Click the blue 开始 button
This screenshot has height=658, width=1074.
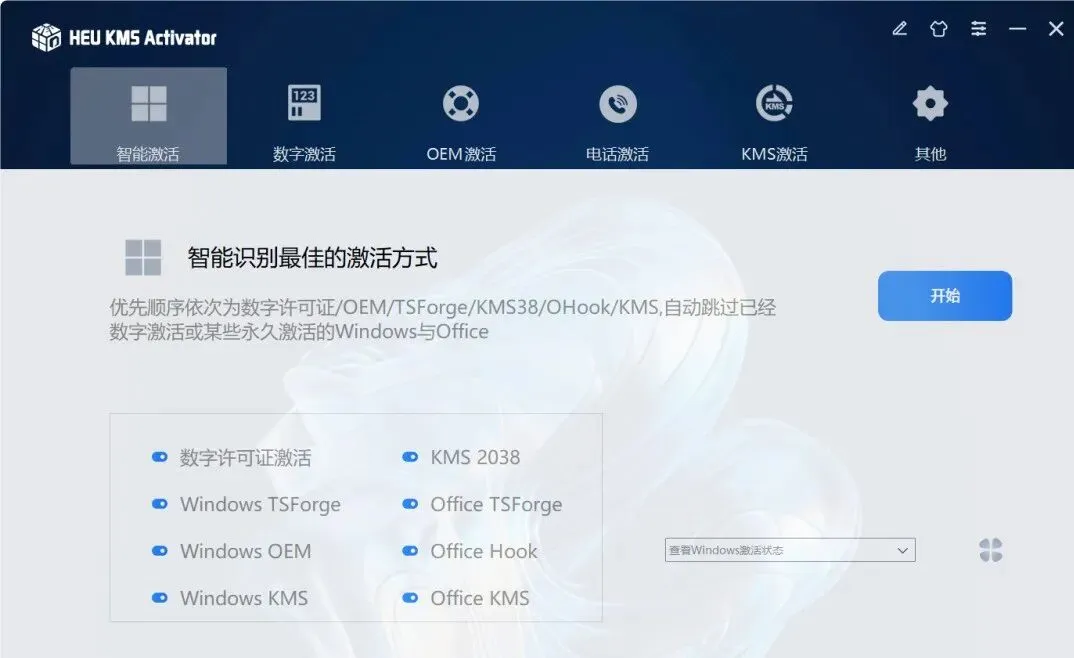945,296
